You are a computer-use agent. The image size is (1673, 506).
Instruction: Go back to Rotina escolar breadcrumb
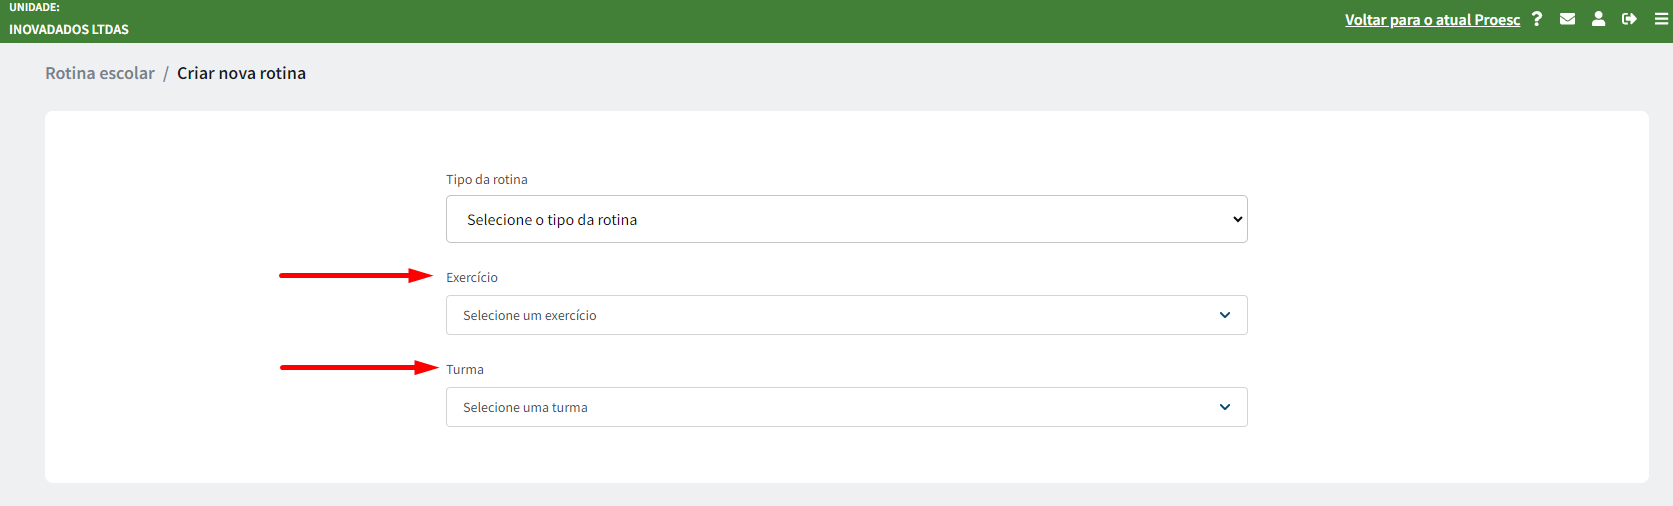tap(100, 73)
